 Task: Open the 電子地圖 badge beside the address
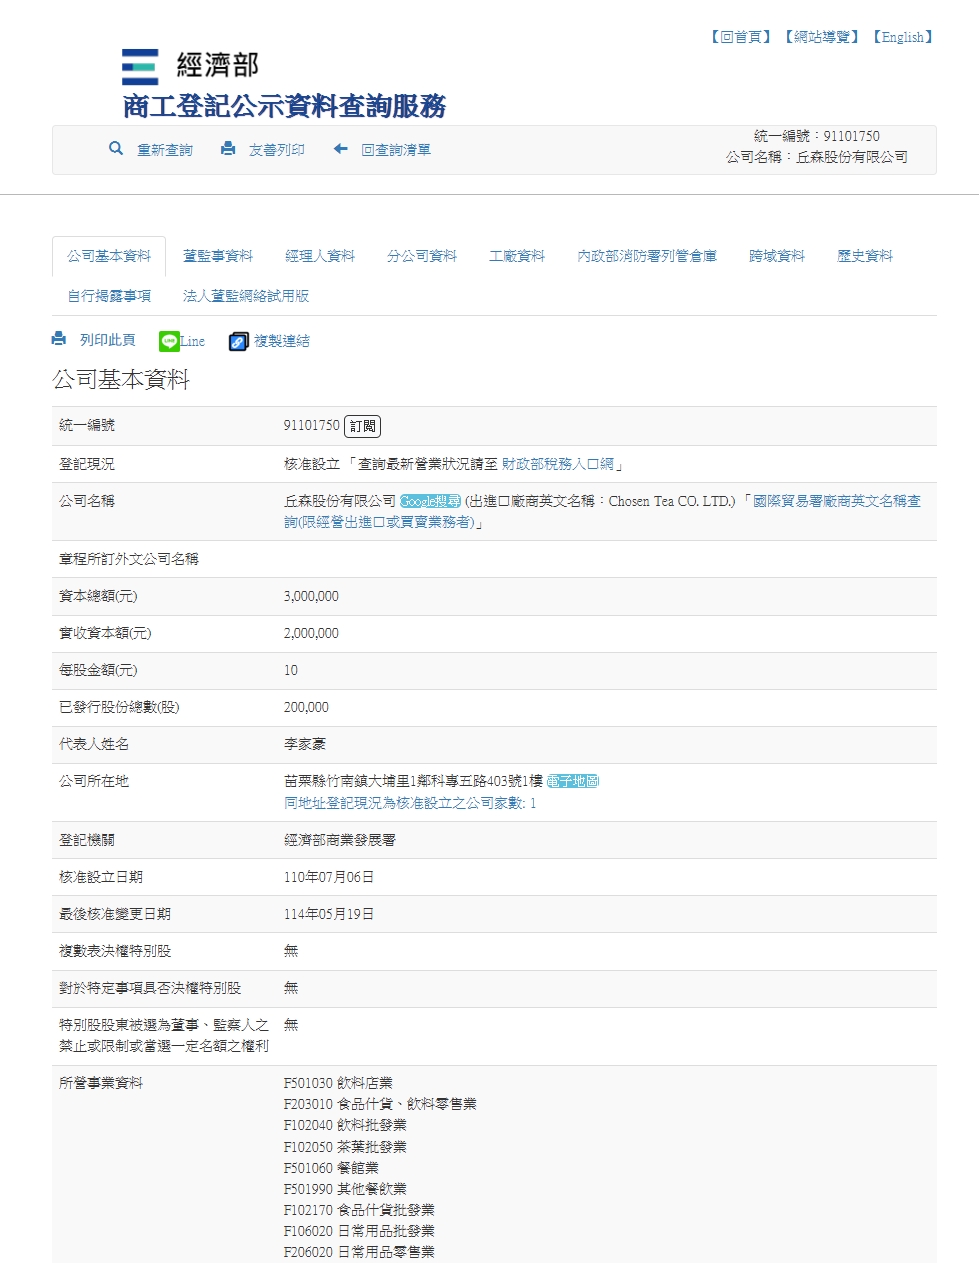pyautogui.click(x=573, y=782)
